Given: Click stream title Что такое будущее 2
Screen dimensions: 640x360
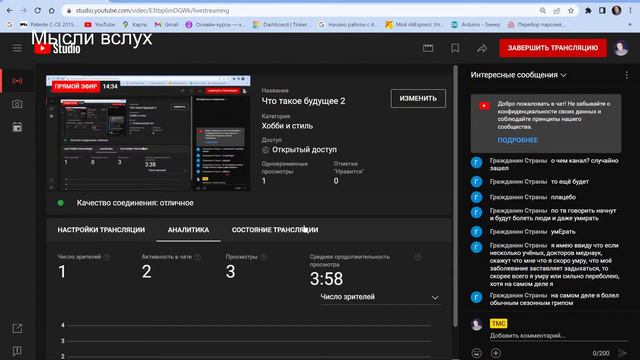Looking at the screenshot, I should 303,101.
